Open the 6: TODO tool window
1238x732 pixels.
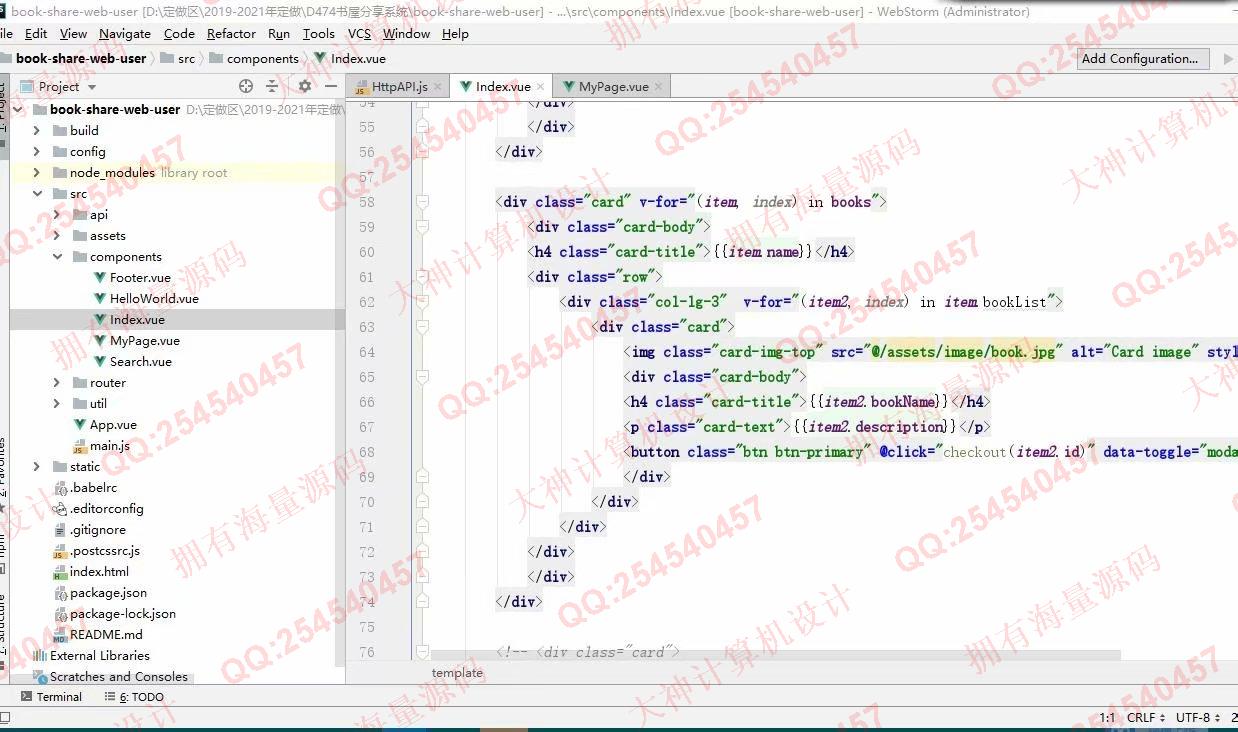pos(134,697)
